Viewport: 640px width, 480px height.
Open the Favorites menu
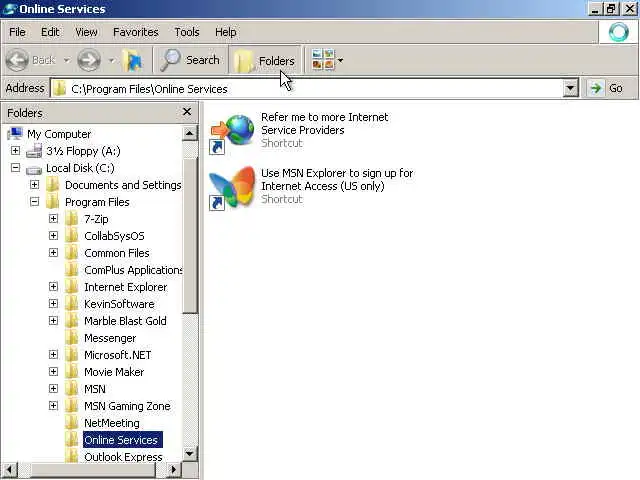pos(136,32)
